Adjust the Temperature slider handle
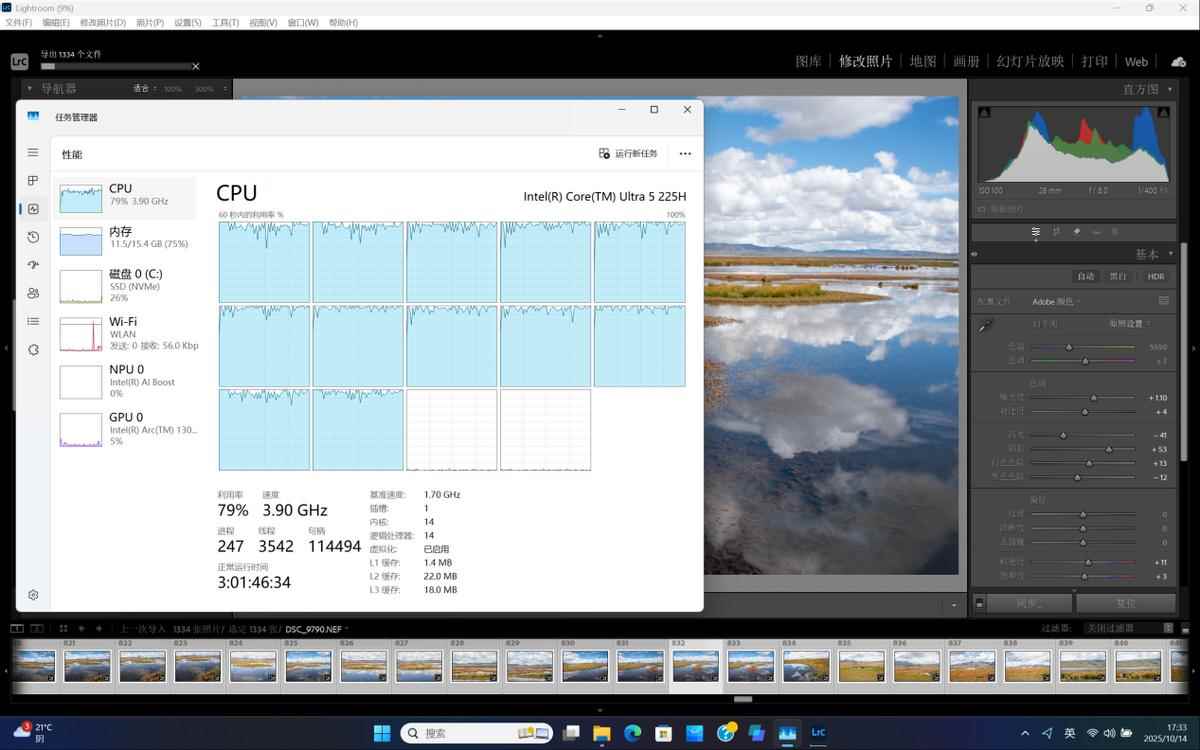The height and width of the screenshot is (750, 1200). (x=1069, y=347)
